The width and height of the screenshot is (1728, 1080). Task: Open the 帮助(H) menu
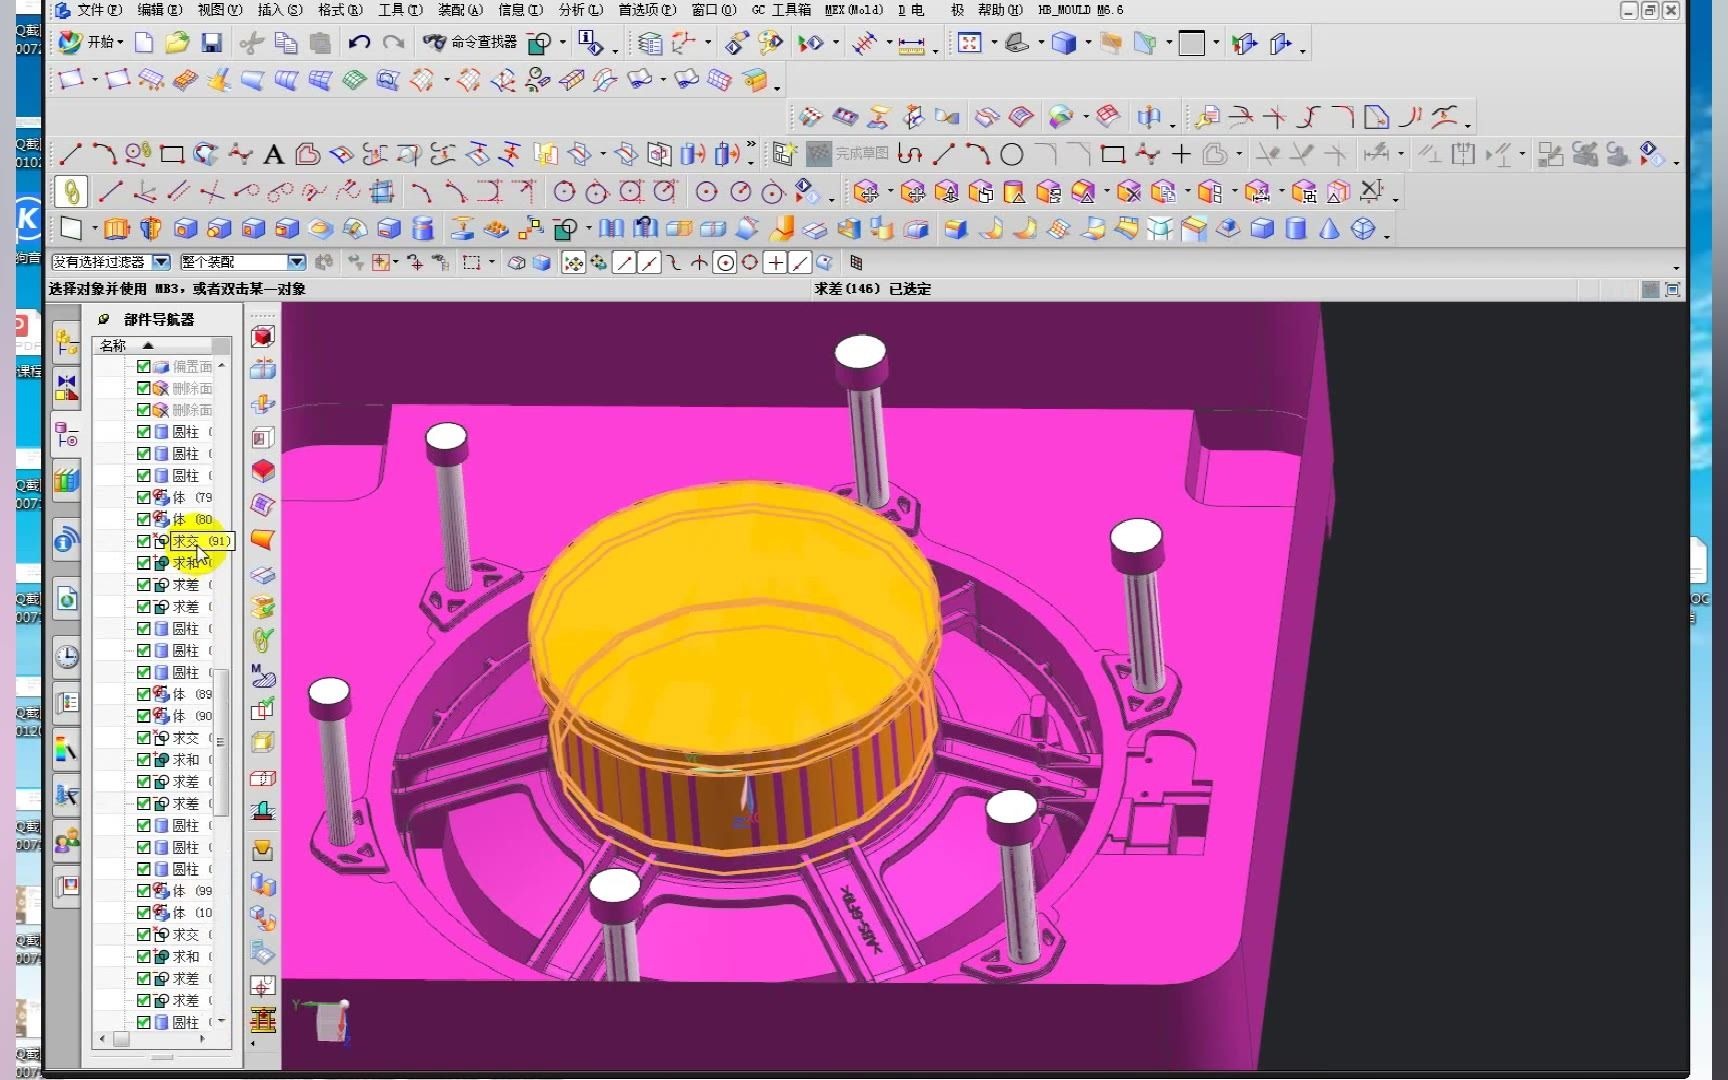pos(1000,10)
